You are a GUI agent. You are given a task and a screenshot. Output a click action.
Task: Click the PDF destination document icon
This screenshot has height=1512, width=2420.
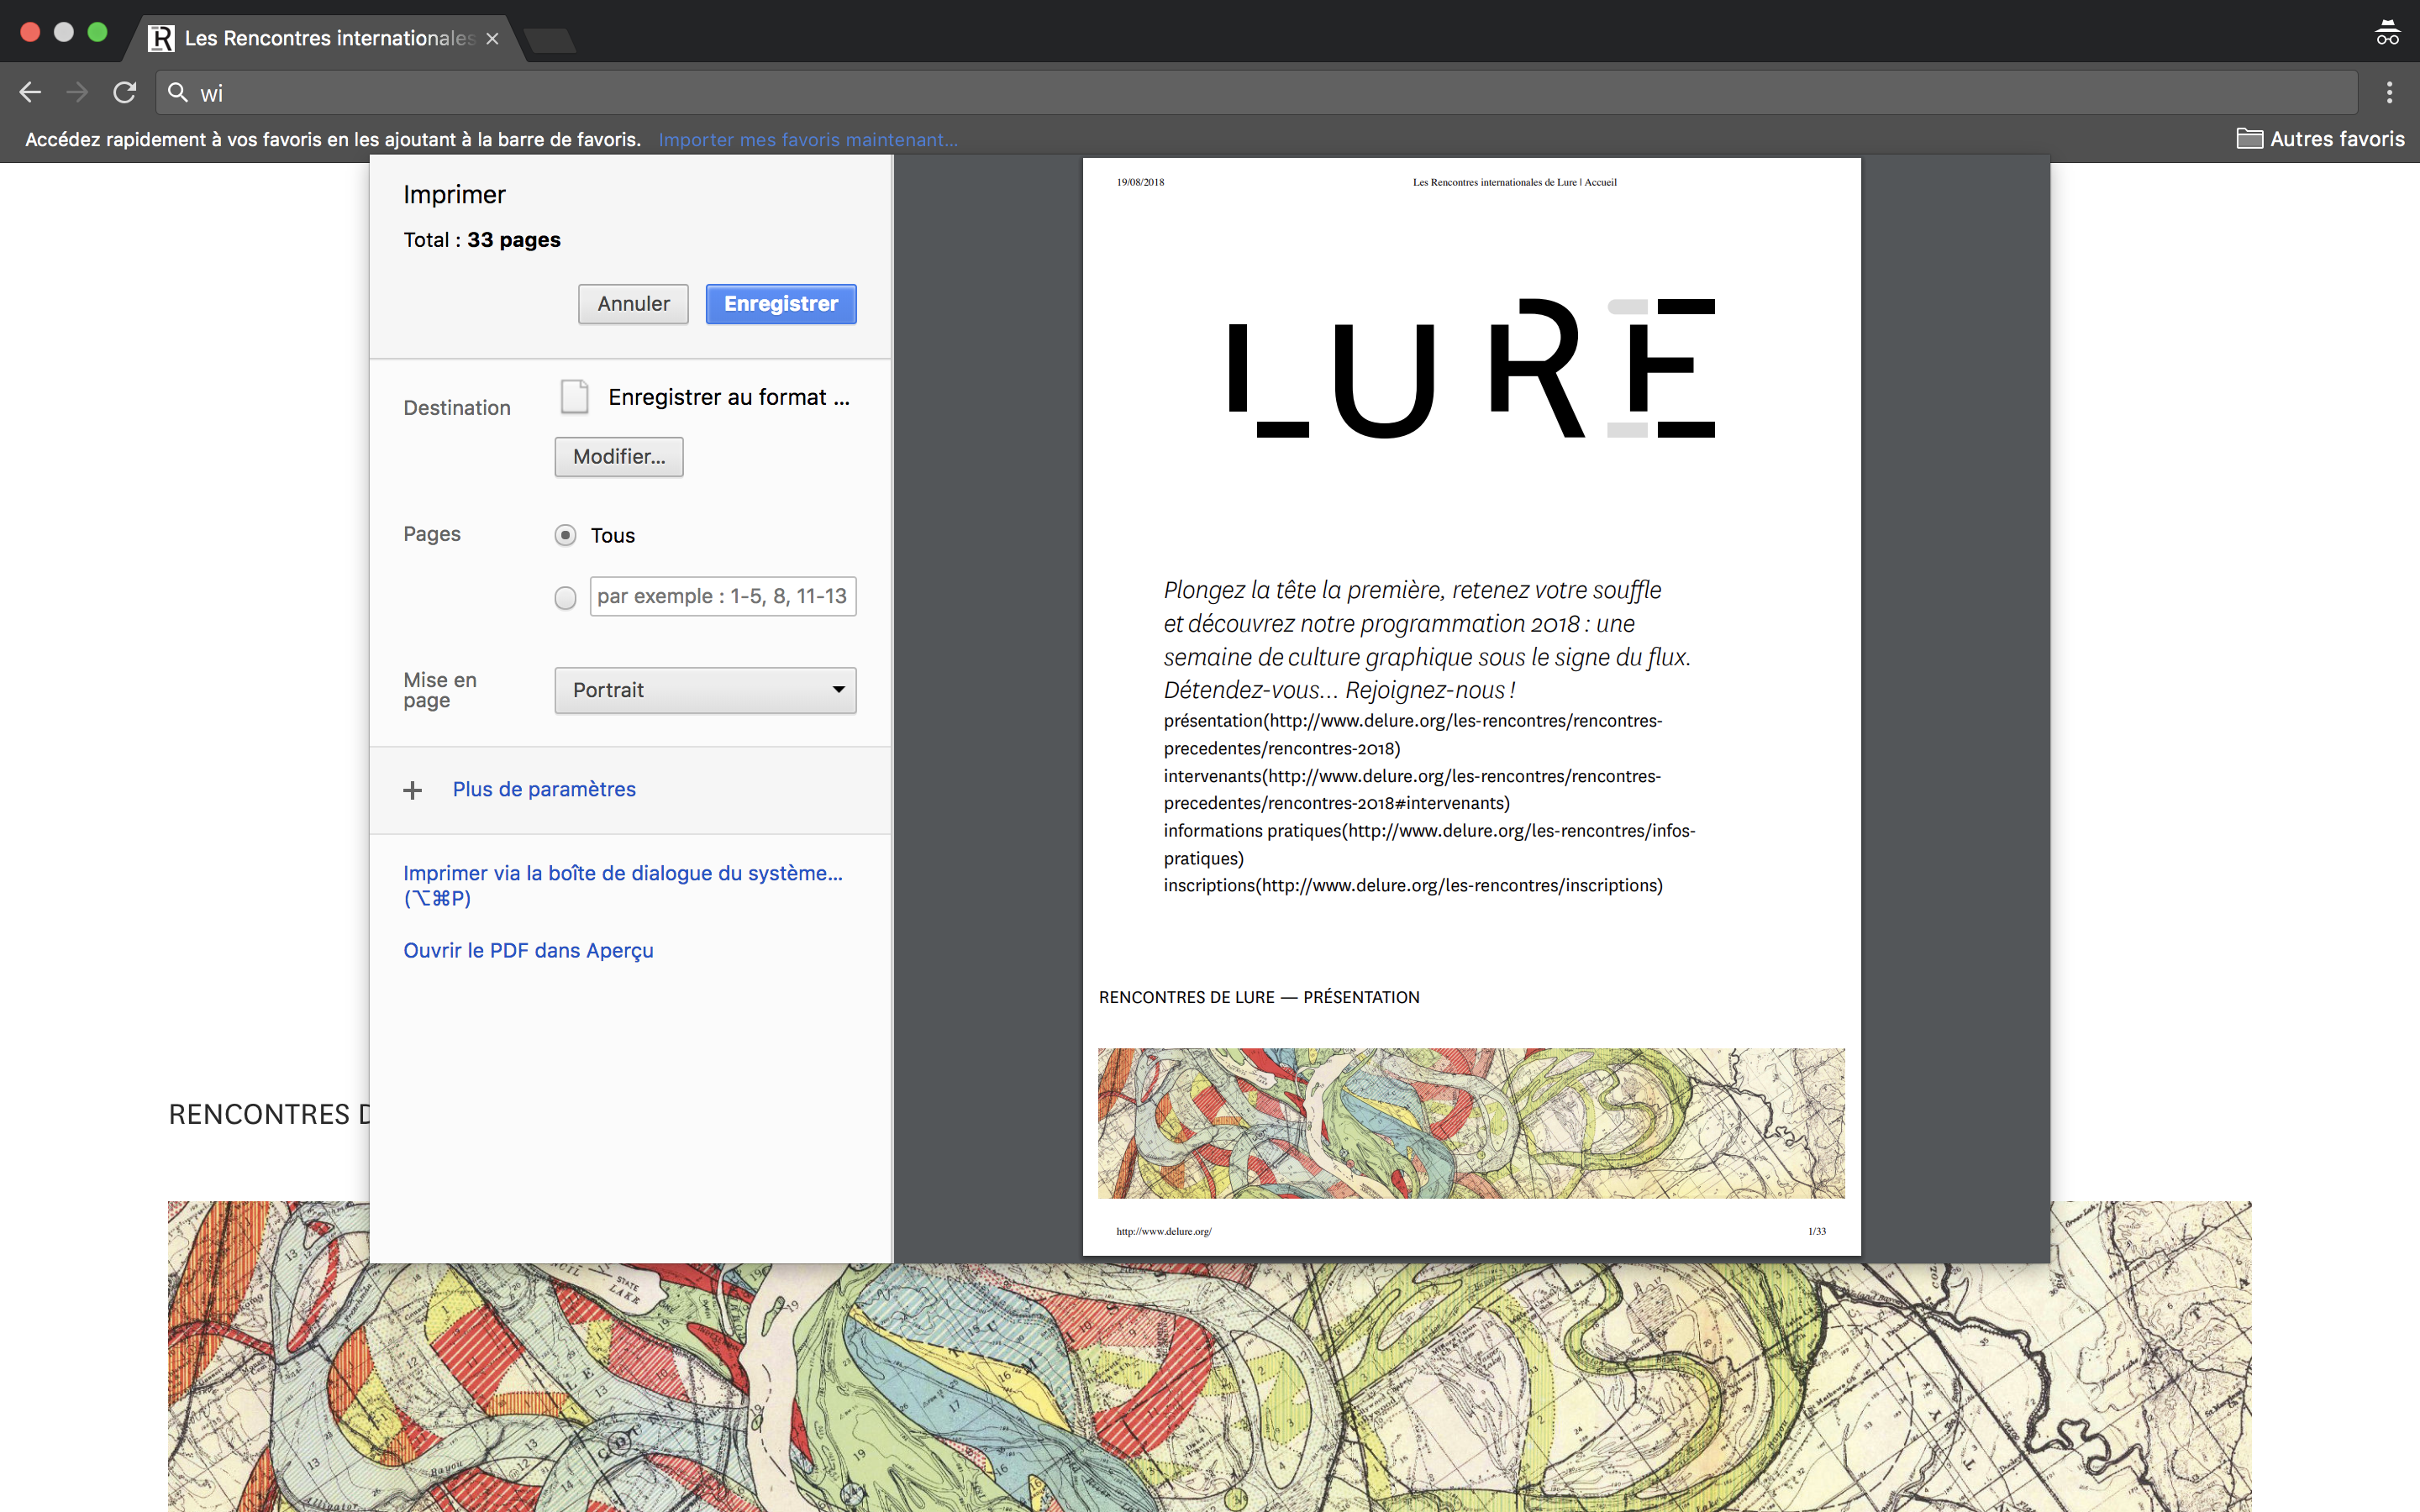click(574, 397)
